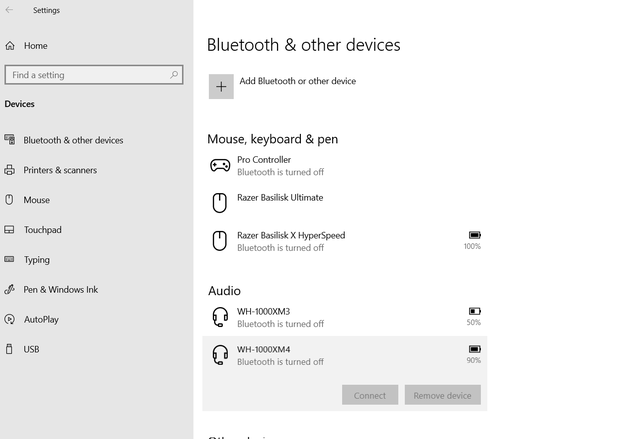Click the Razer Basilisk Ultimate mouse icon
The width and height of the screenshot is (640, 439).
tap(220, 203)
